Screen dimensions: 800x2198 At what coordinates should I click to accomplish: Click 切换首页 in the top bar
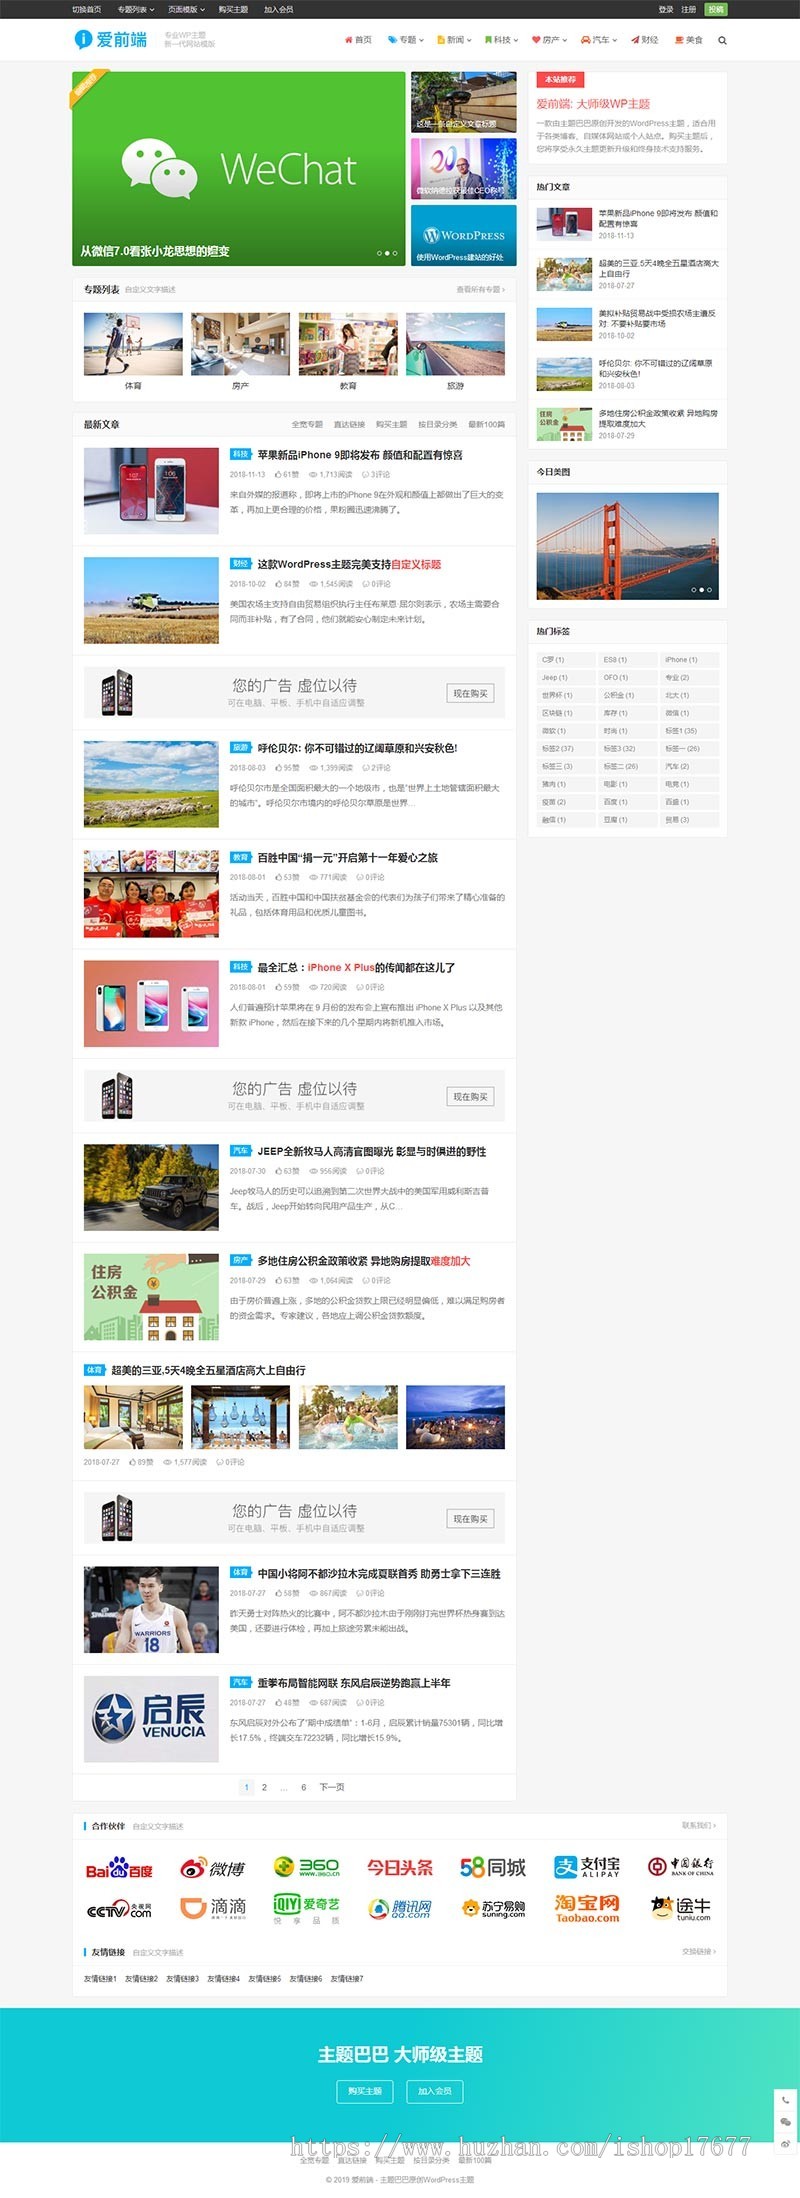click(86, 9)
